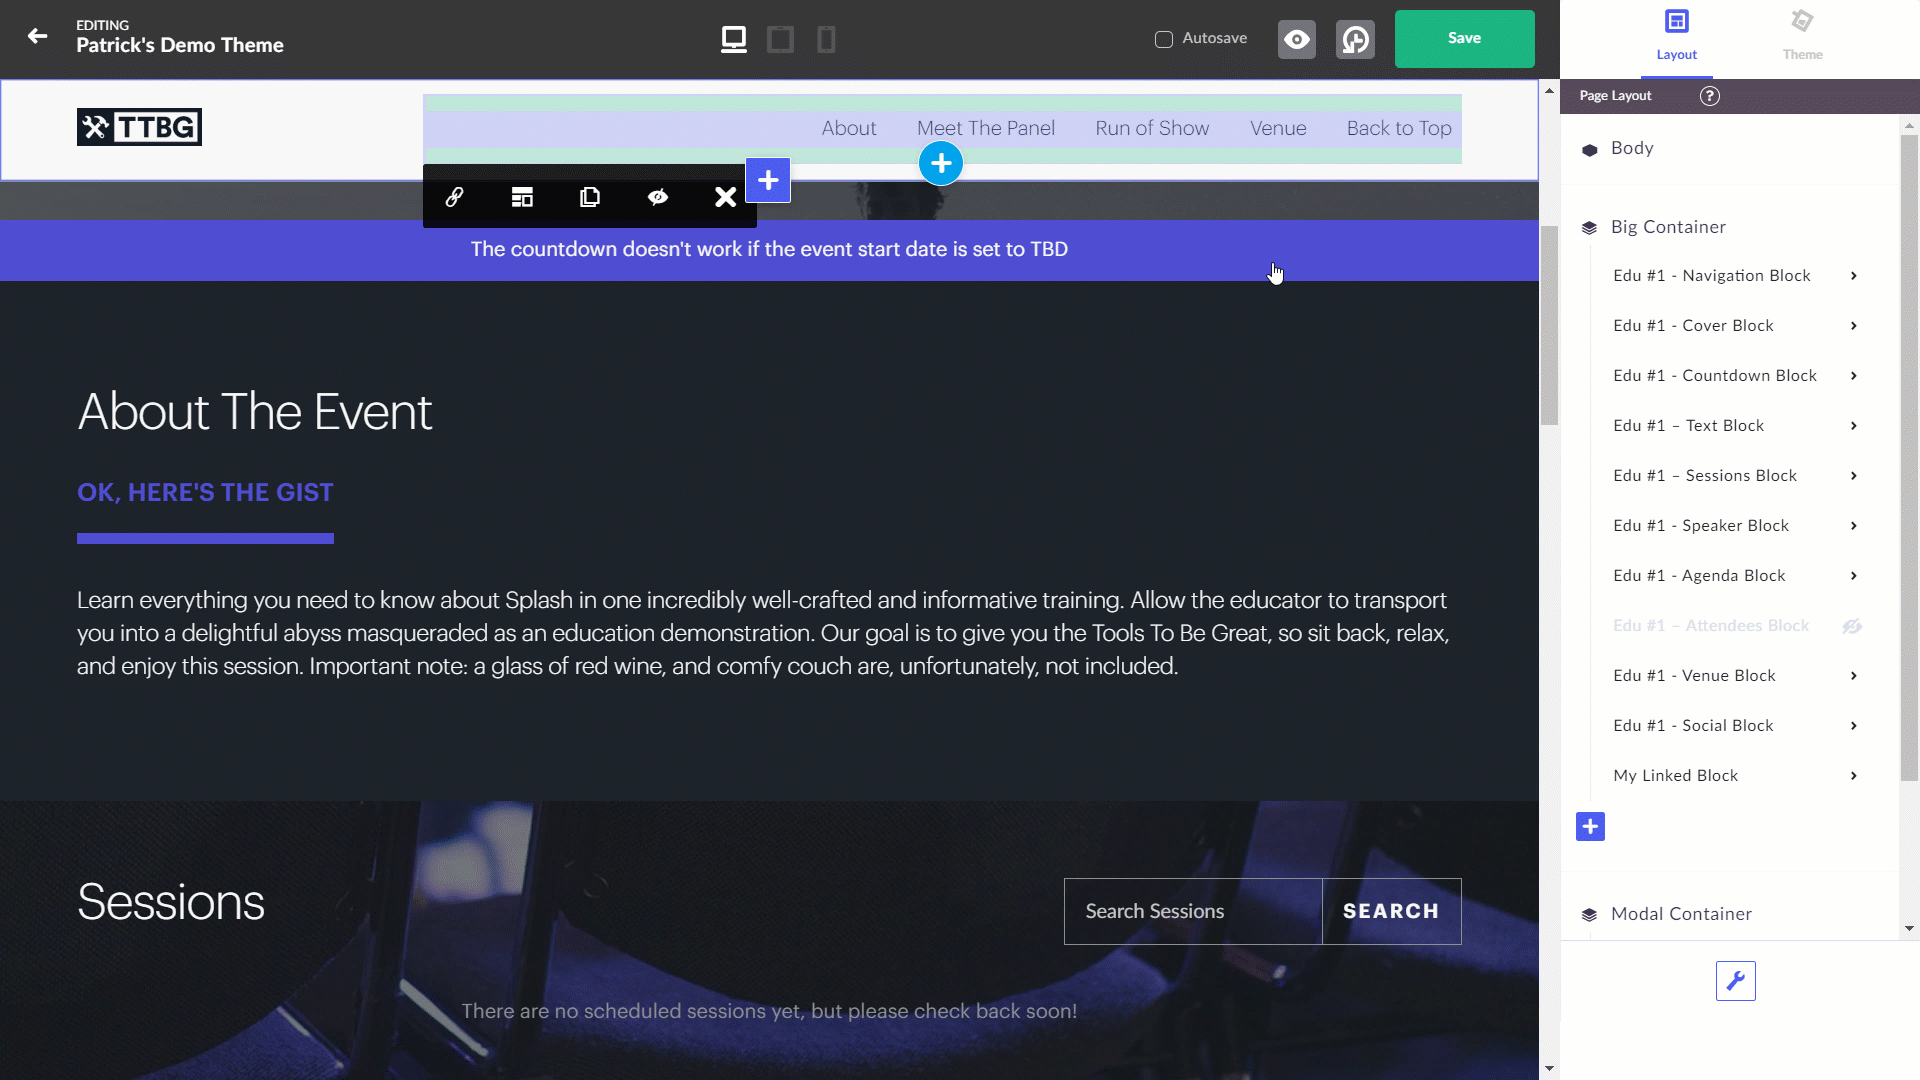Viewport: 1920px width, 1080px height.
Task: Open Meet The Panel nav link
Action: click(x=986, y=128)
